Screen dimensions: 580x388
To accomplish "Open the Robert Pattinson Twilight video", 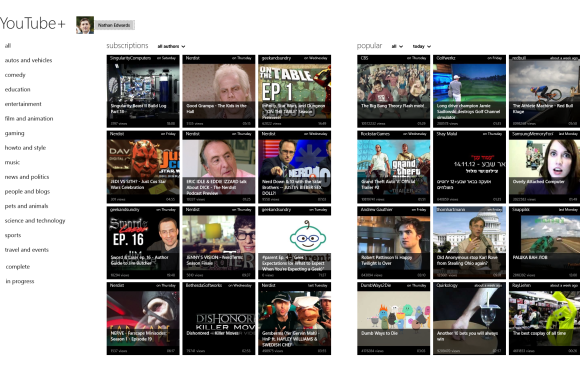I will point(394,243).
